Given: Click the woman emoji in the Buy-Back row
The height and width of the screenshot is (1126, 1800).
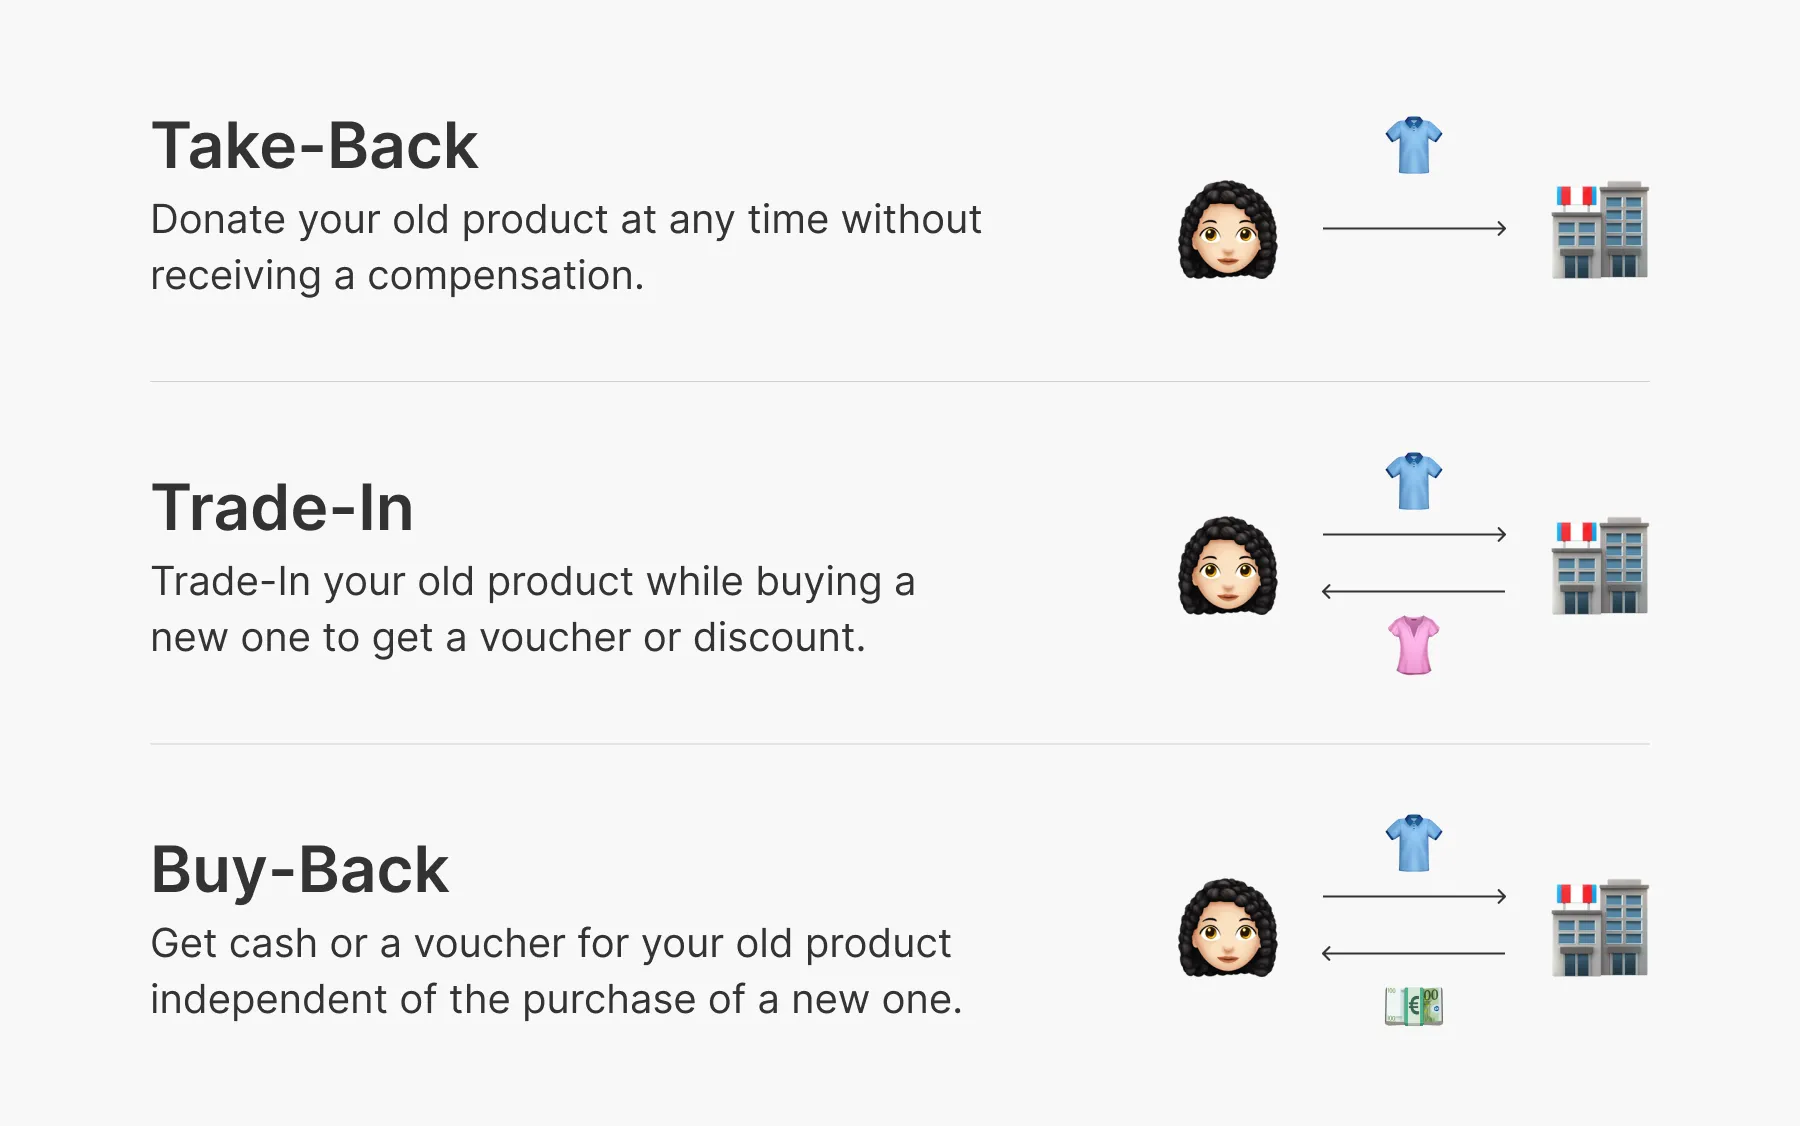Looking at the screenshot, I should 1228,928.
